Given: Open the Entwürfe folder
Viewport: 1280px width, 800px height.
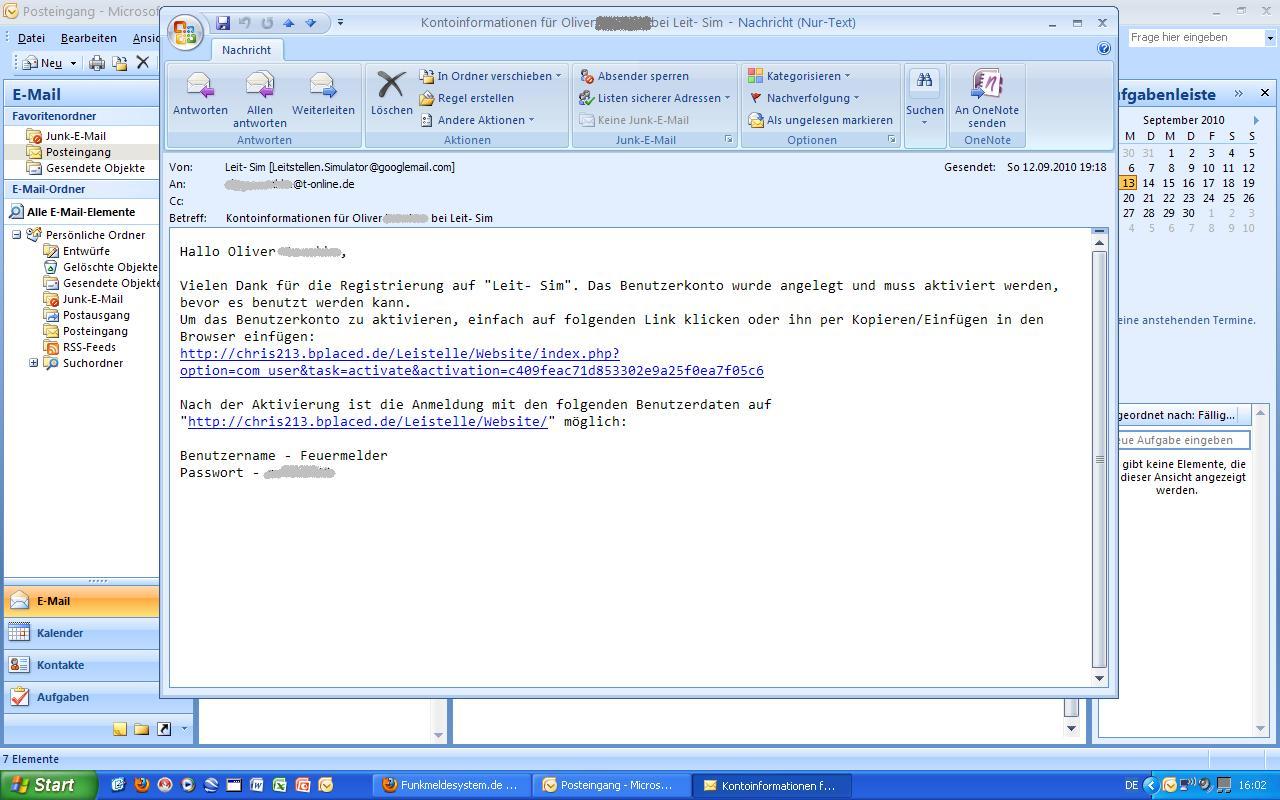Looking at the screenshot, I should [86, 251].
